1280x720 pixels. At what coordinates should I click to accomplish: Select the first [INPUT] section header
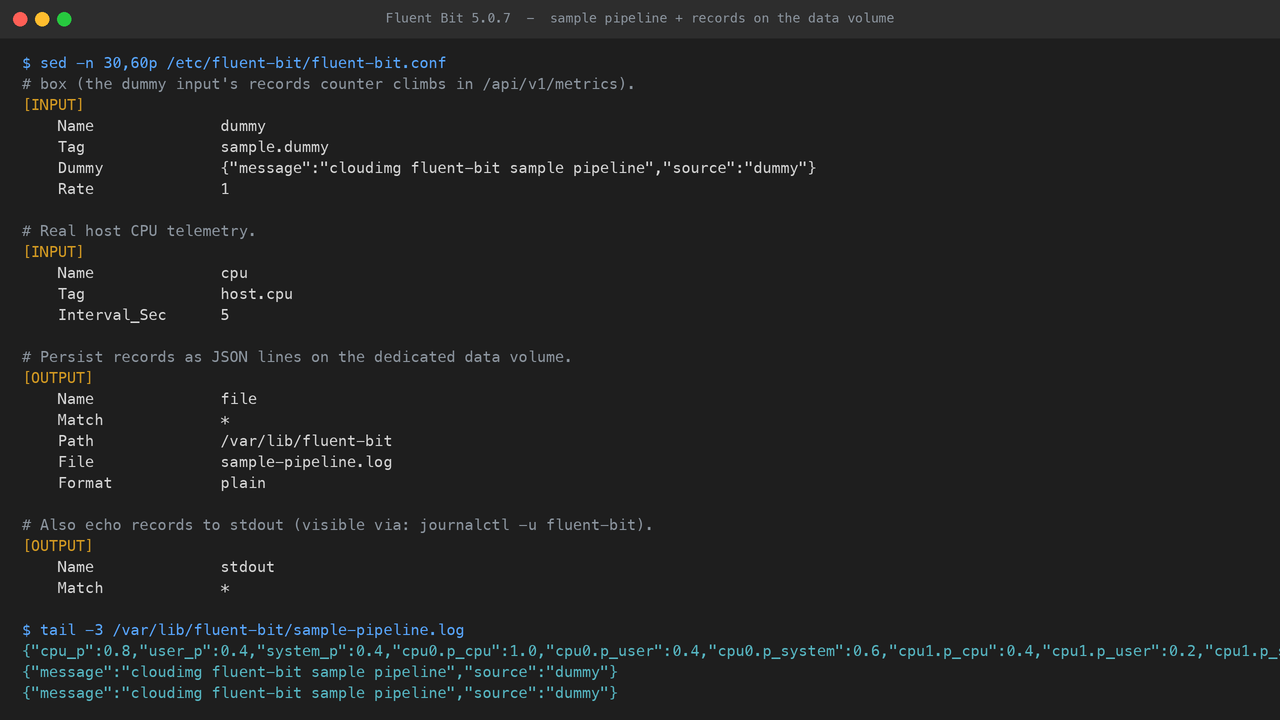(x=53, y=105)
